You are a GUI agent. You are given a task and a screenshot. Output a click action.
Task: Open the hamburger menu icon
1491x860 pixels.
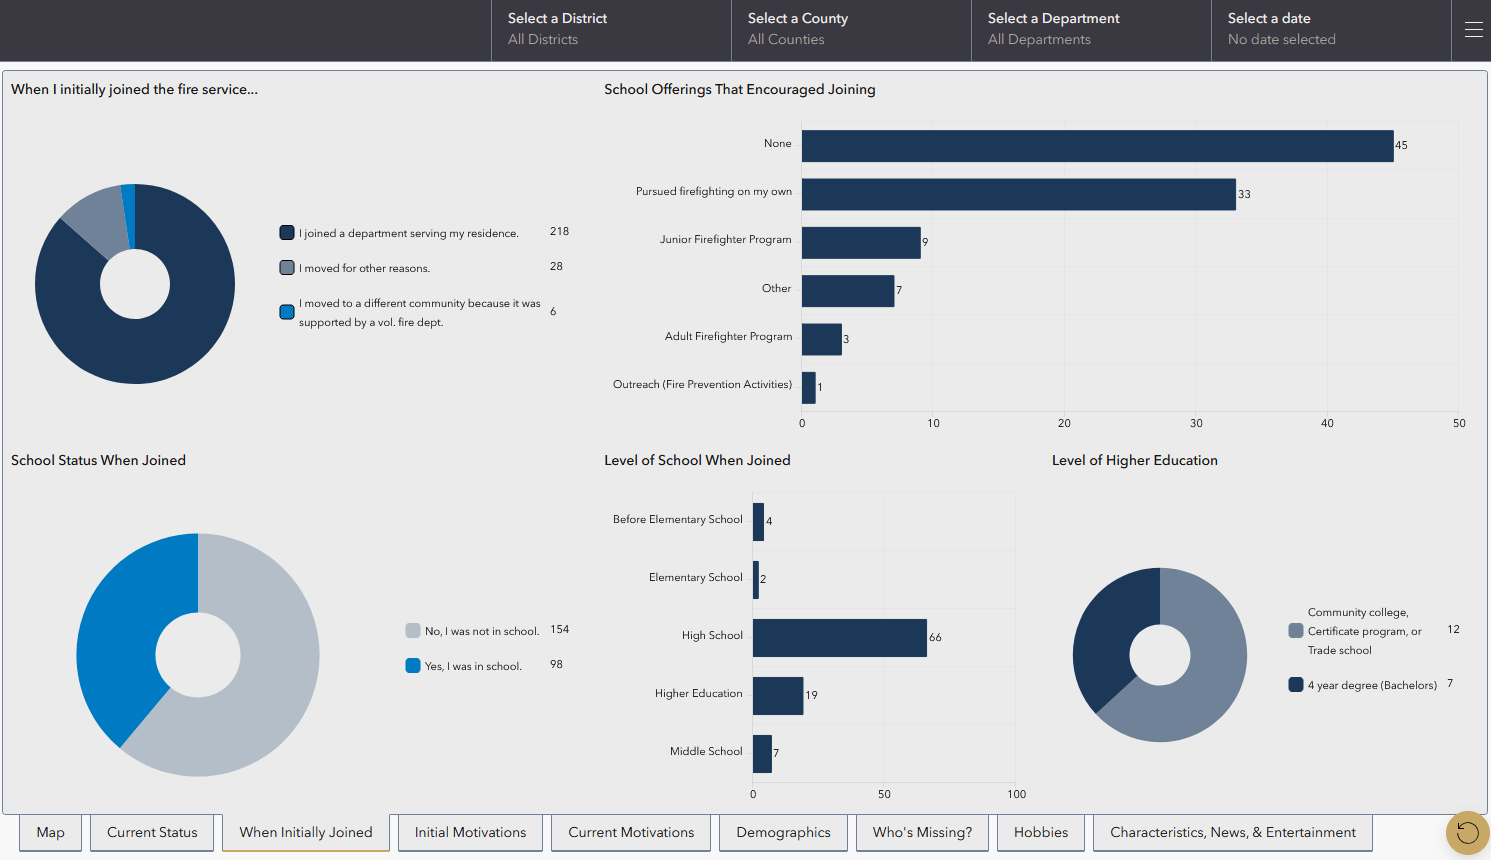click(1473, 30)
